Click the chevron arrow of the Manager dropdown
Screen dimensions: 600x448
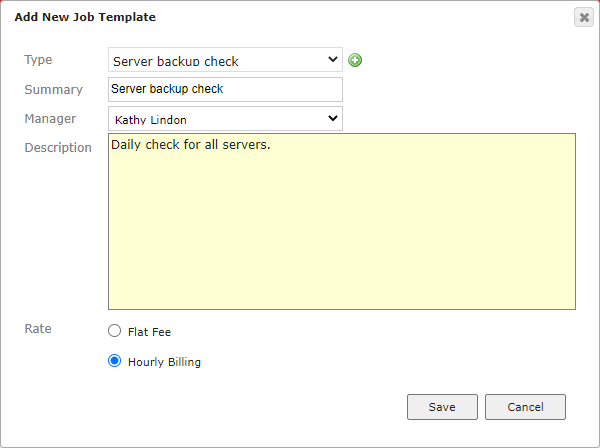point(333,118)
